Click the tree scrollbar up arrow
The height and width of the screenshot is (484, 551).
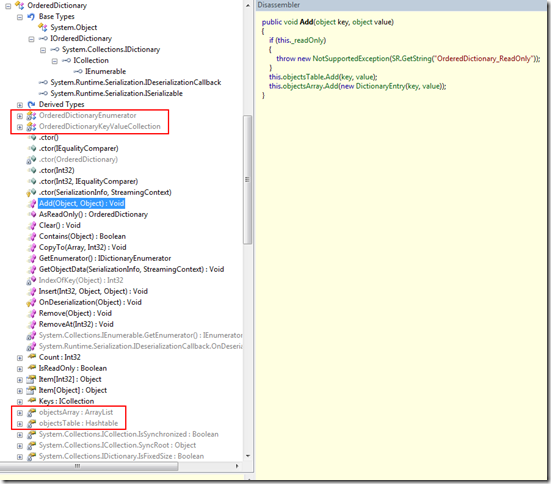click(248, 6)
